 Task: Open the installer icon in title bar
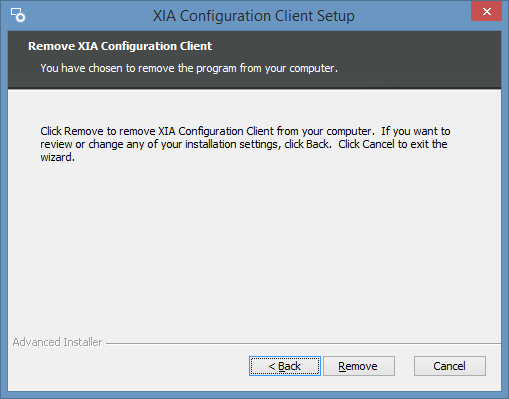tap(18, 15)
